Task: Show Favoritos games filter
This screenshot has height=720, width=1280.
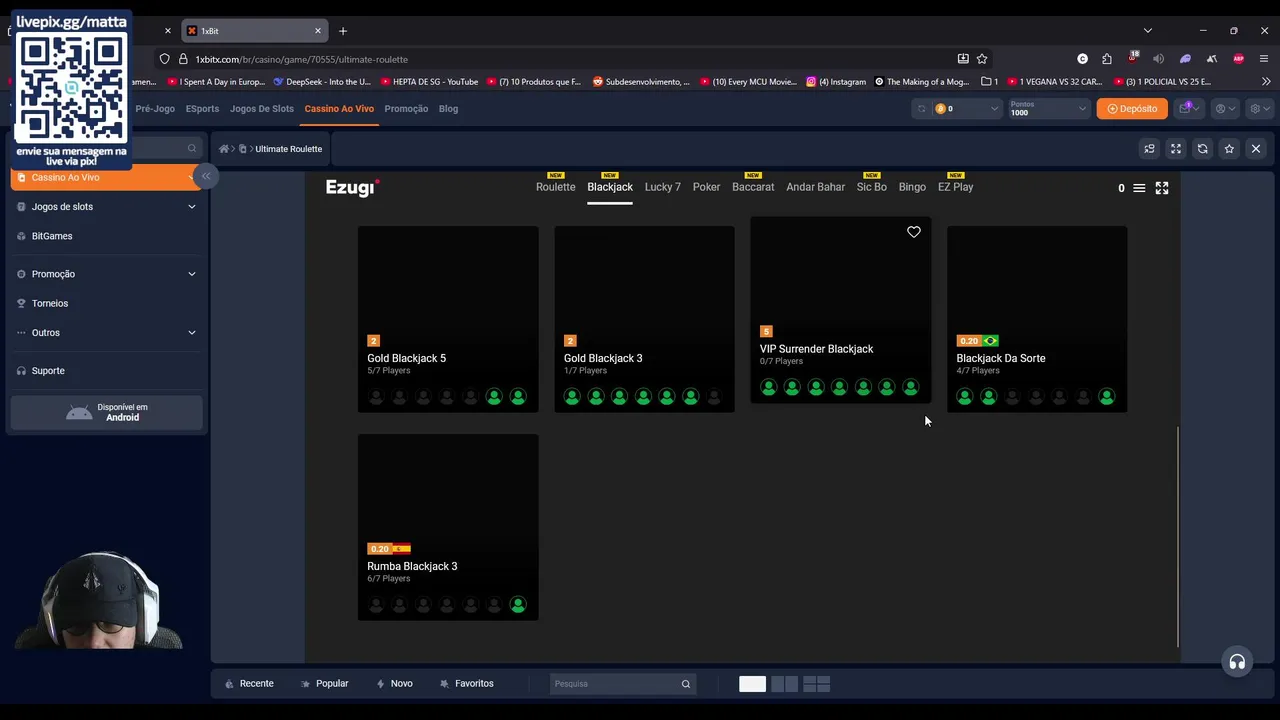Action: click(x=467, y=684)
